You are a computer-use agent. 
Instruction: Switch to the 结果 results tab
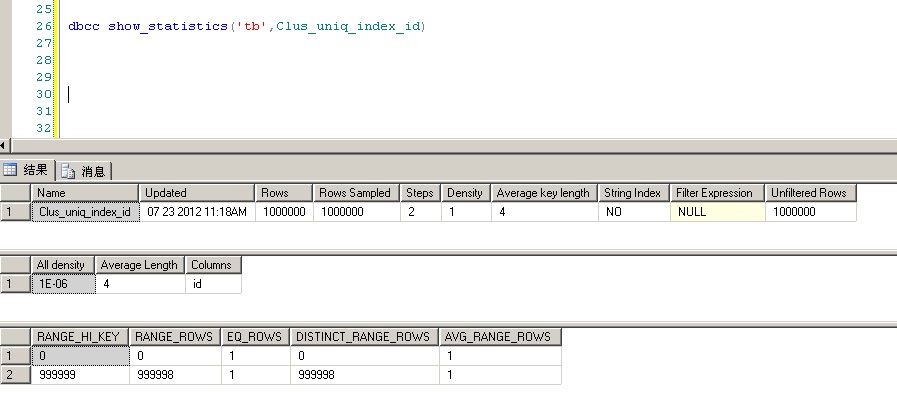point(27,170)
